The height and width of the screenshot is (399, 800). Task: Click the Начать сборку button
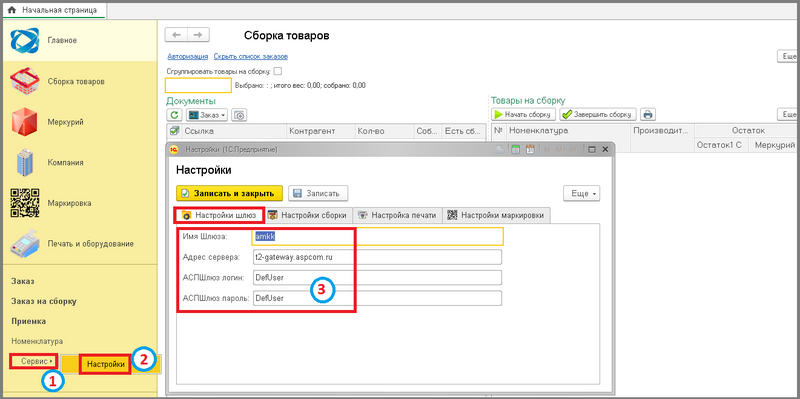(x=523, y=114)
